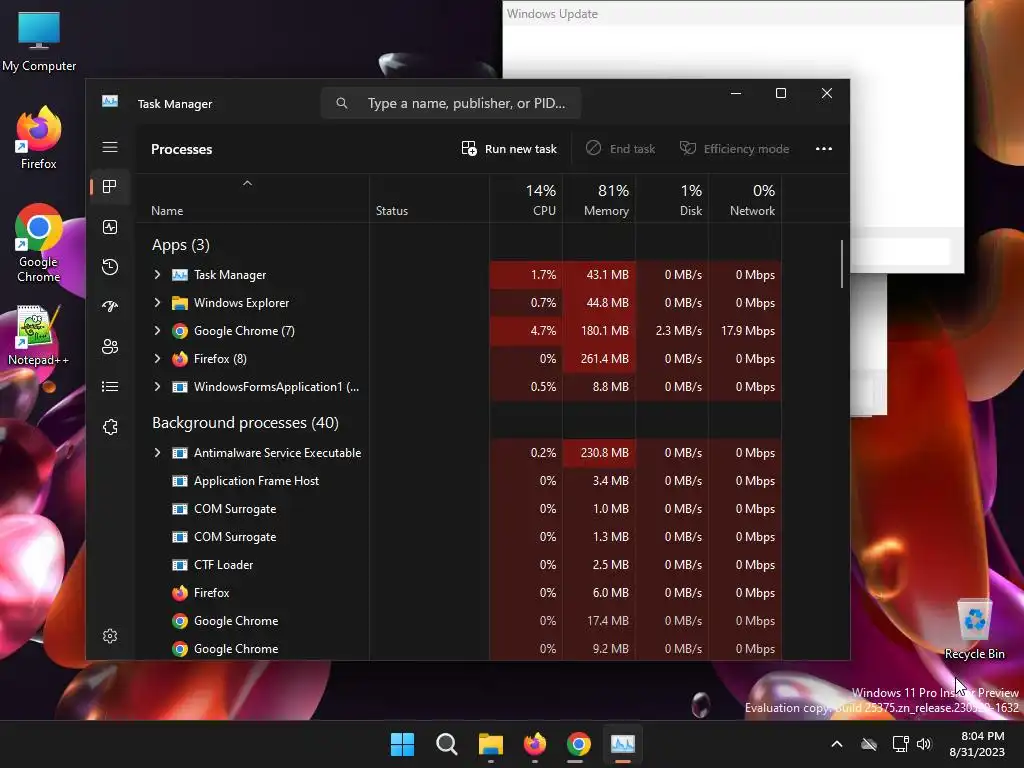
Task: Collapse sort arrow above Name column
Action: [x=247, y=184]
